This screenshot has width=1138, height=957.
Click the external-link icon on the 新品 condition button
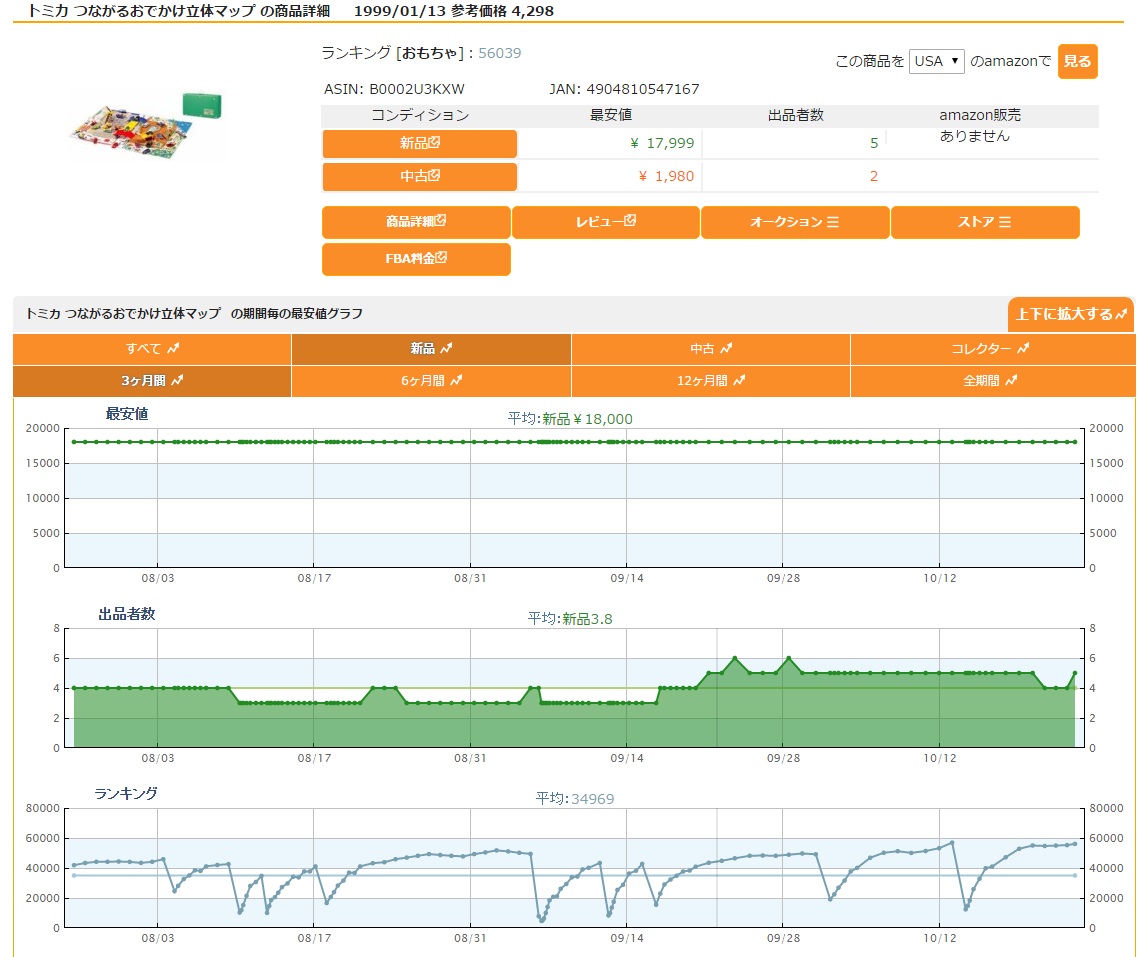pos(434,142)
